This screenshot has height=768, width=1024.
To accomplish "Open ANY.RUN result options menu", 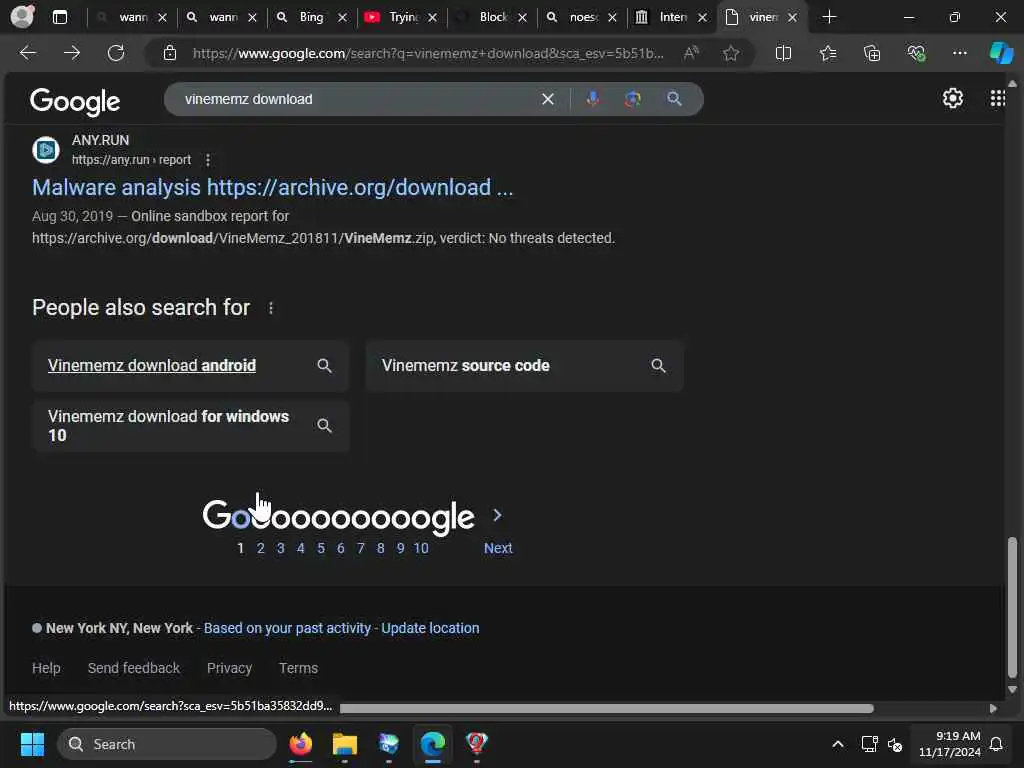I will click(208, 160).
